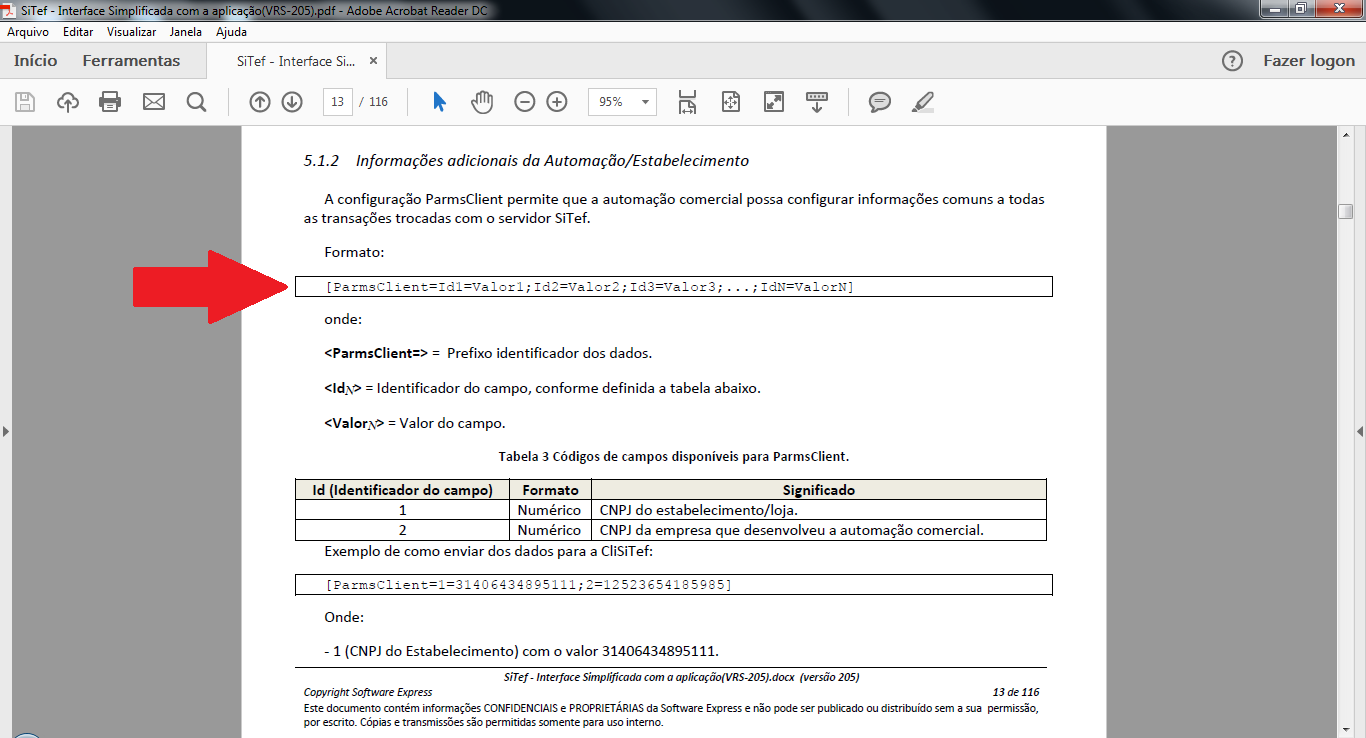Select the highlighter pen tool

coord(923,102)
